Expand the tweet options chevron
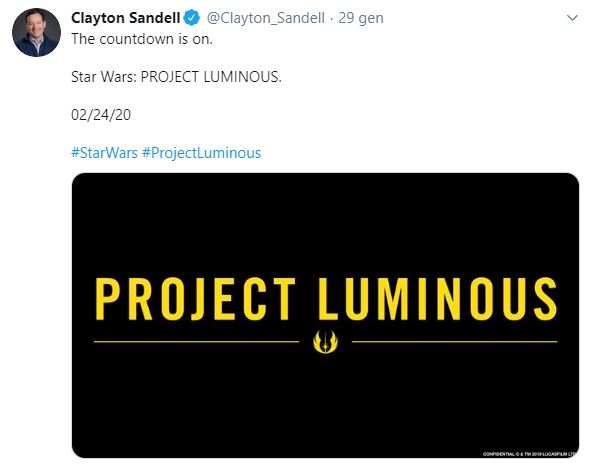 pyautogui.click(x=573, y=18)
